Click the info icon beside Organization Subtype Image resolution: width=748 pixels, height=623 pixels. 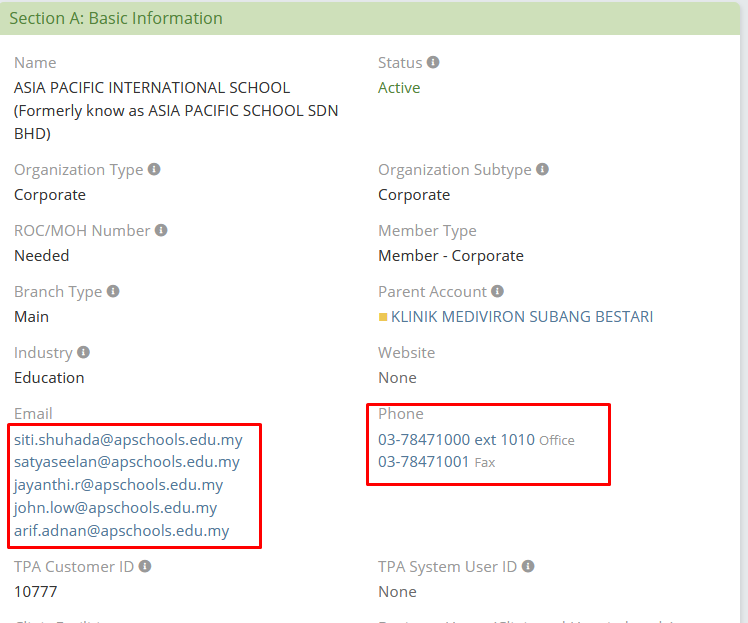(x=542, y=169)
